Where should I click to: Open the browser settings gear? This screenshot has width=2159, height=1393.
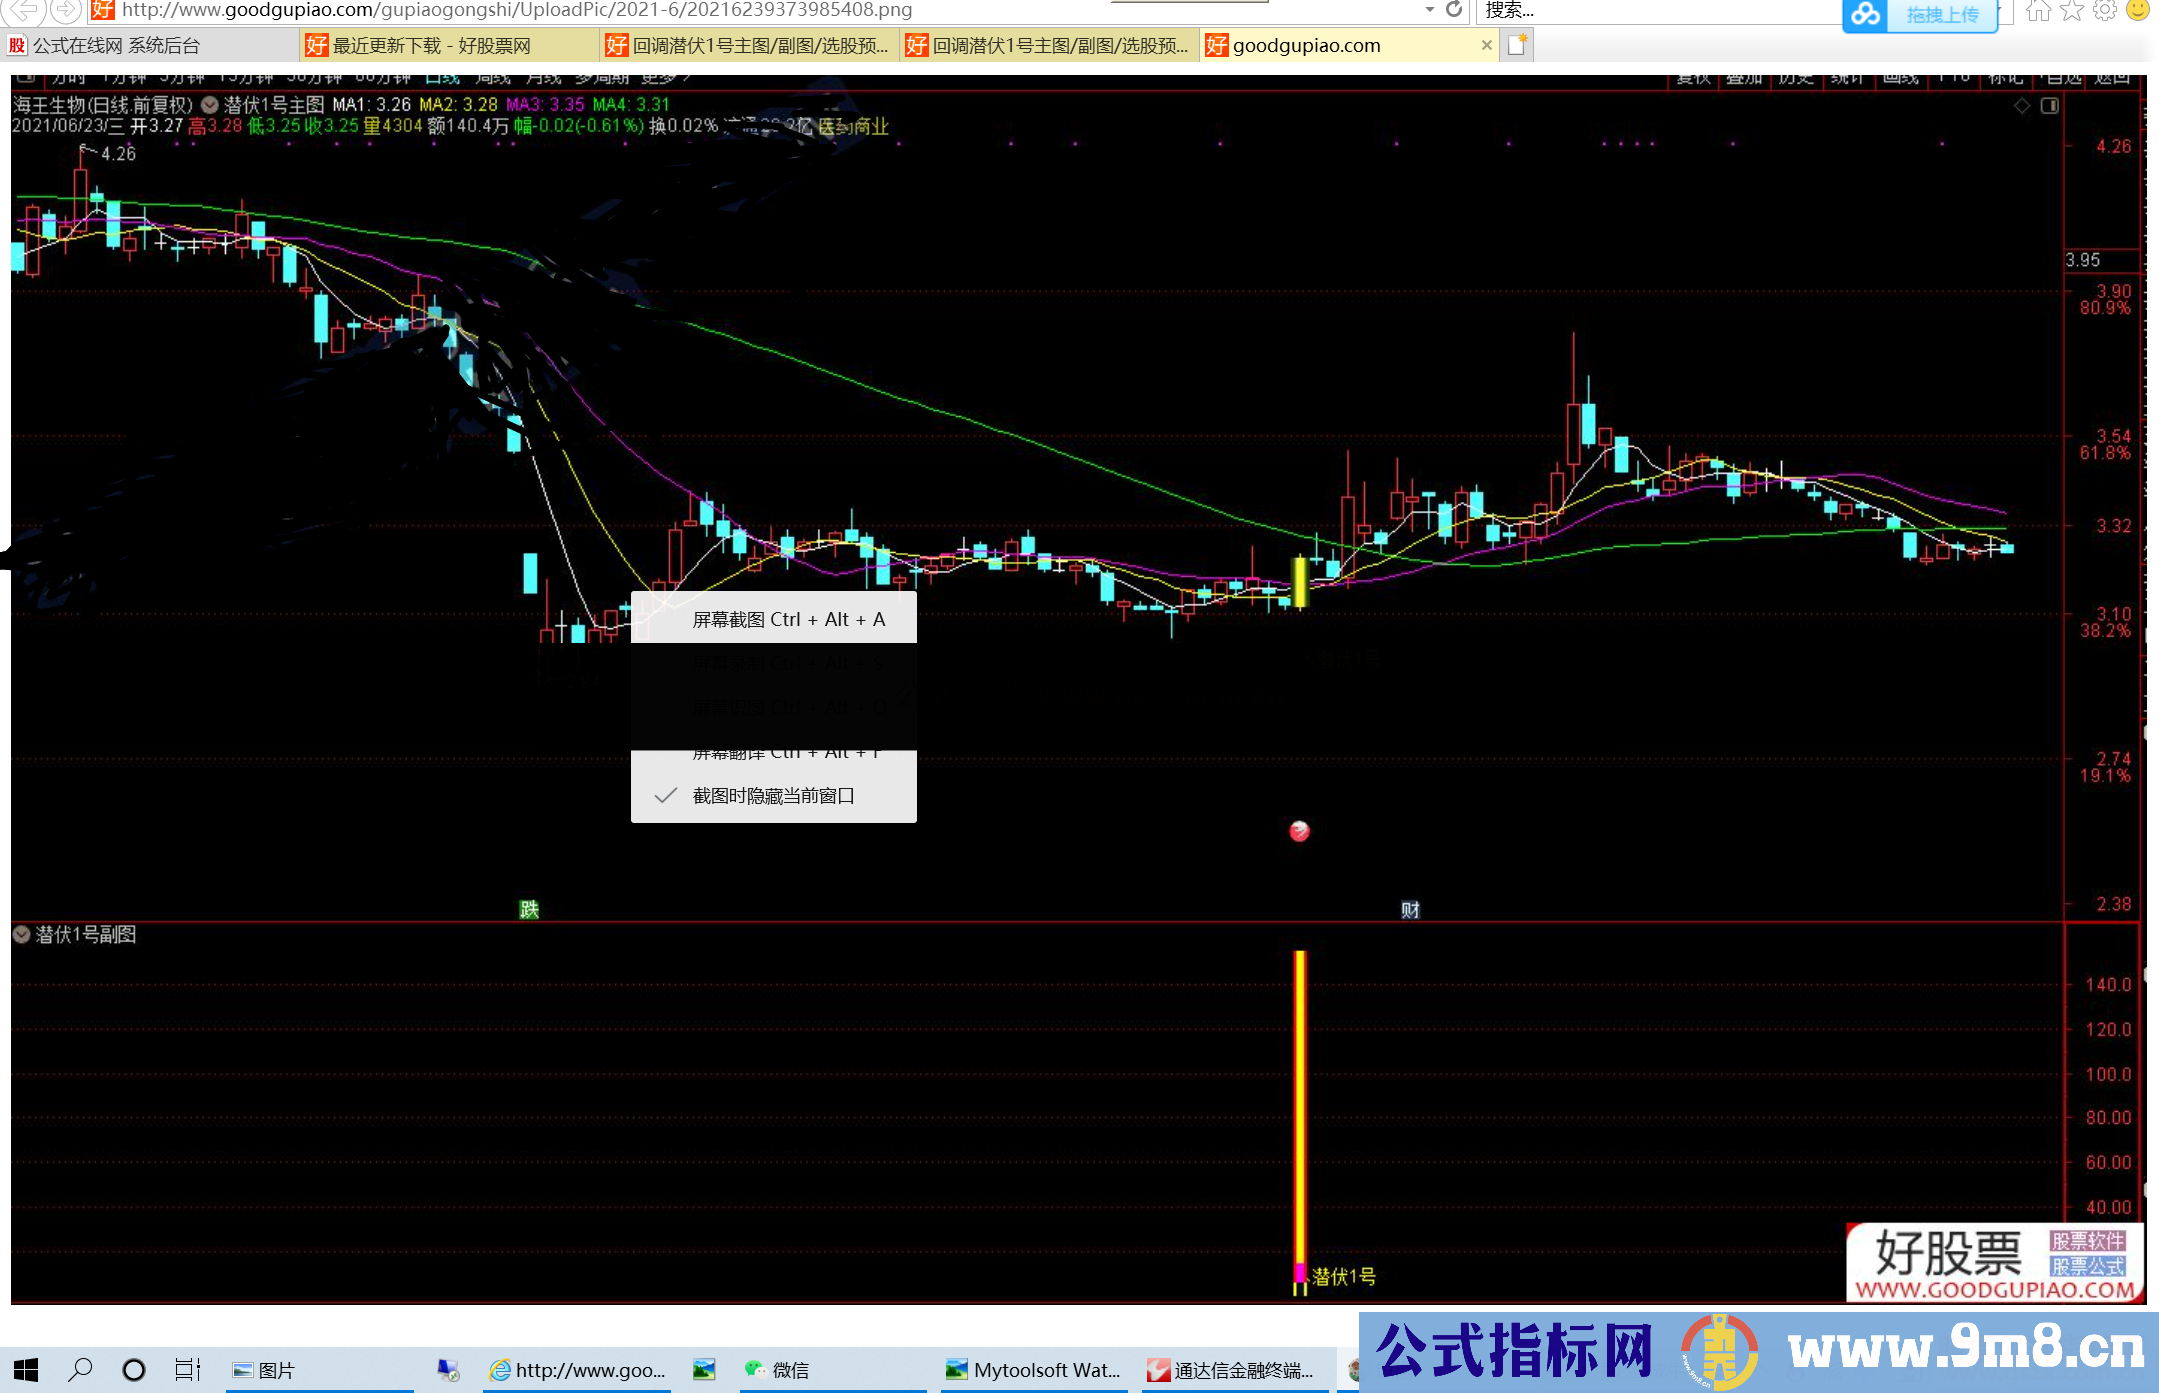(x=2105, y=11)
